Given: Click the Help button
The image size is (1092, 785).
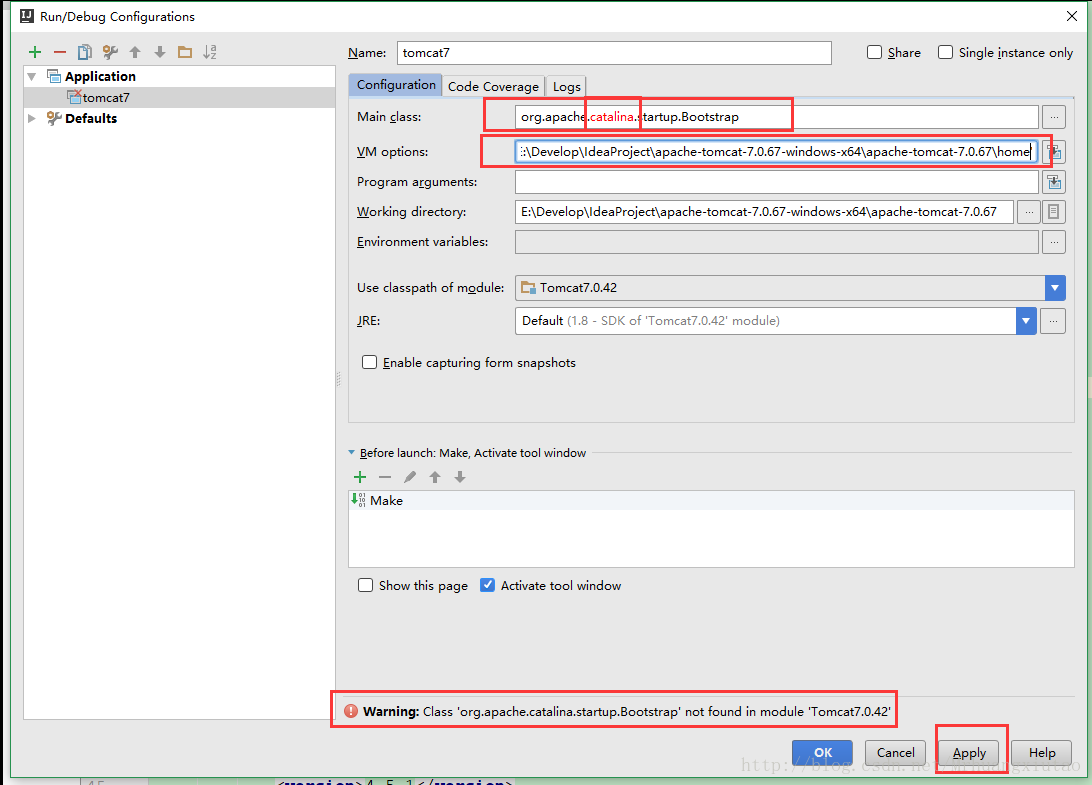Looking at the screenshot, I should [x=1042, y=752].
